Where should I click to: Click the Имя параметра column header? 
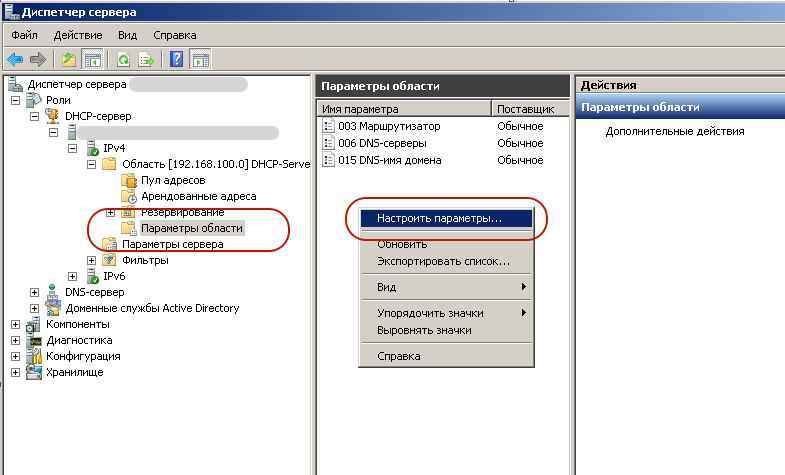pyautogui.click(x=404, y=109)
